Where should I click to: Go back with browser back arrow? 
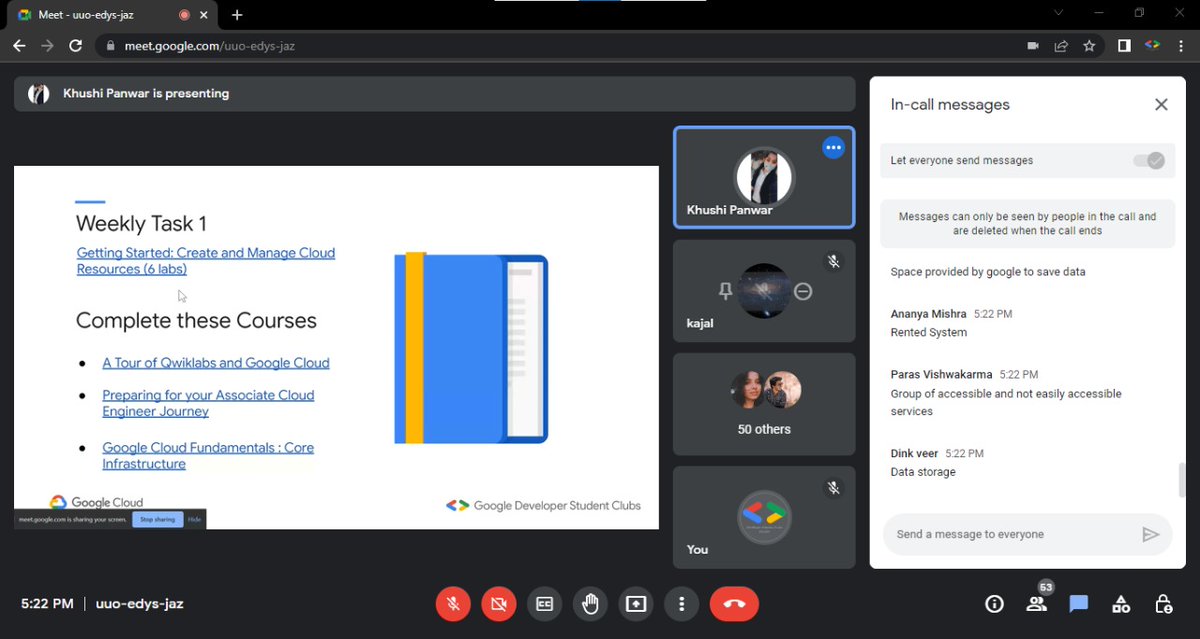[x=19, y=45]
